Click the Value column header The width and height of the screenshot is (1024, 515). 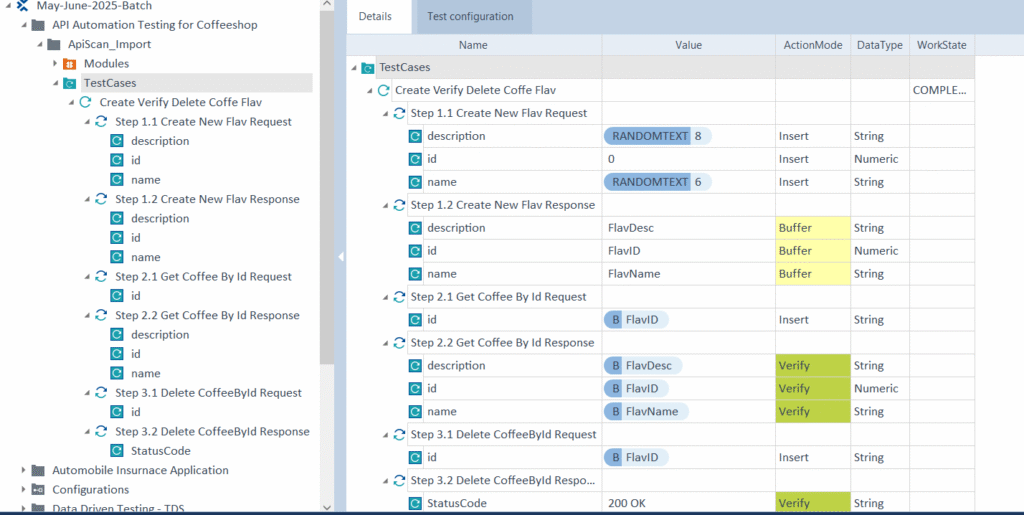[688, 45]
